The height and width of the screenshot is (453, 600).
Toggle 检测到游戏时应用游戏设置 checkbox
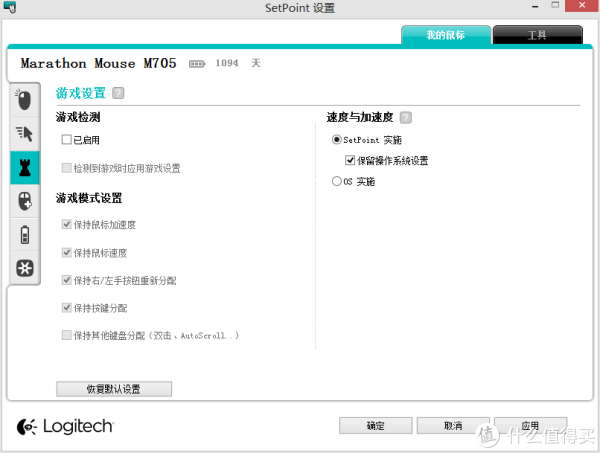pos(66,168)
